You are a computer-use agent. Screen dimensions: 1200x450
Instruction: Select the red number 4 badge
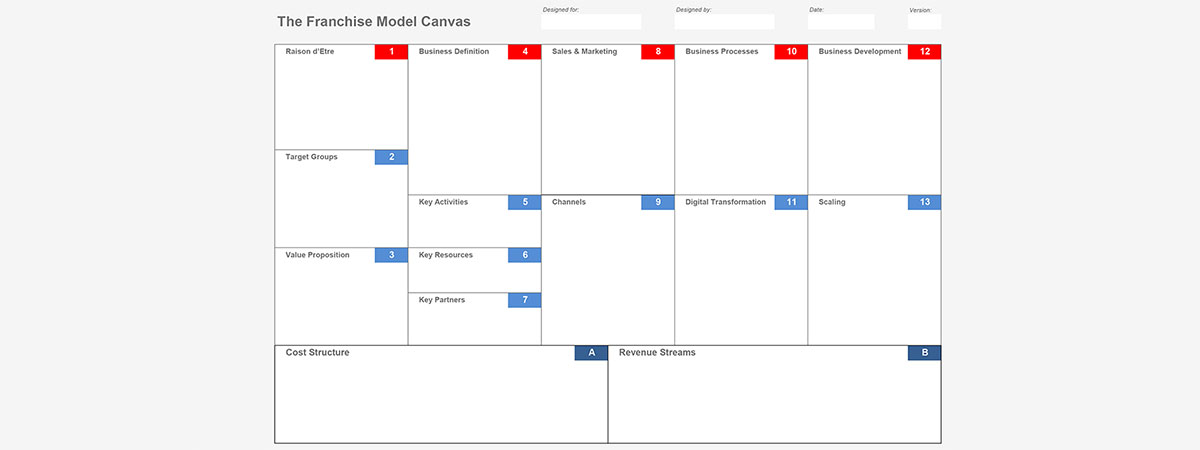pos(524,52)
